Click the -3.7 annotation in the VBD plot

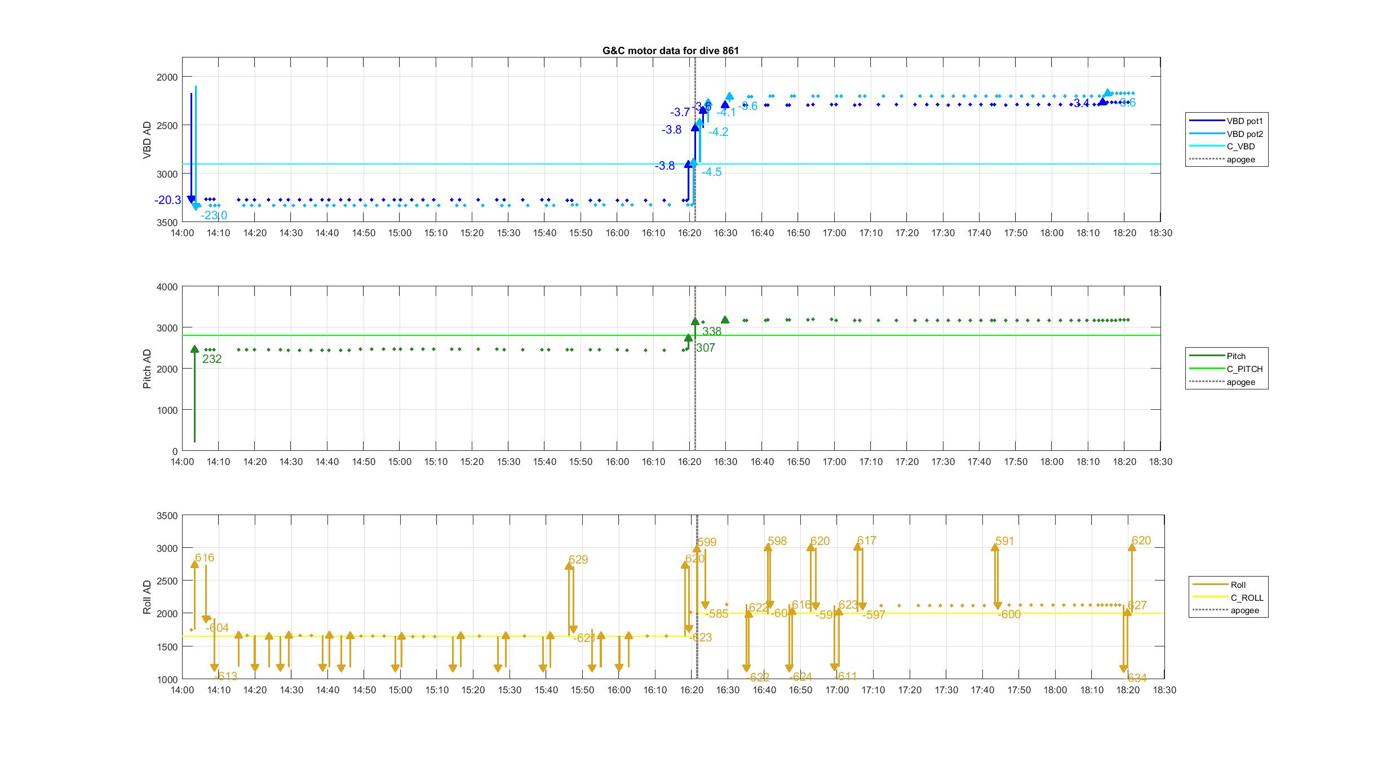(x=680, y=112)
